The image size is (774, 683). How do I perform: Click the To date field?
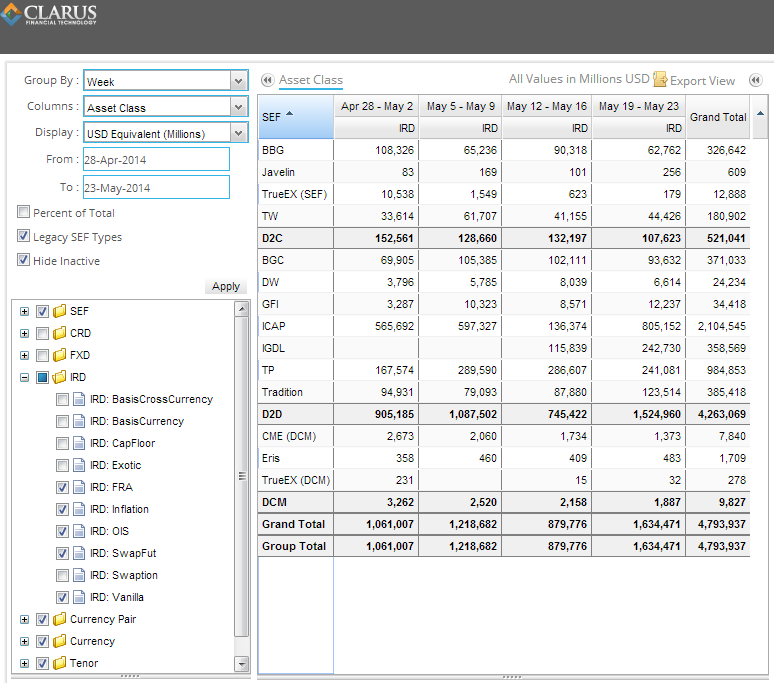[x=156, y=188]
